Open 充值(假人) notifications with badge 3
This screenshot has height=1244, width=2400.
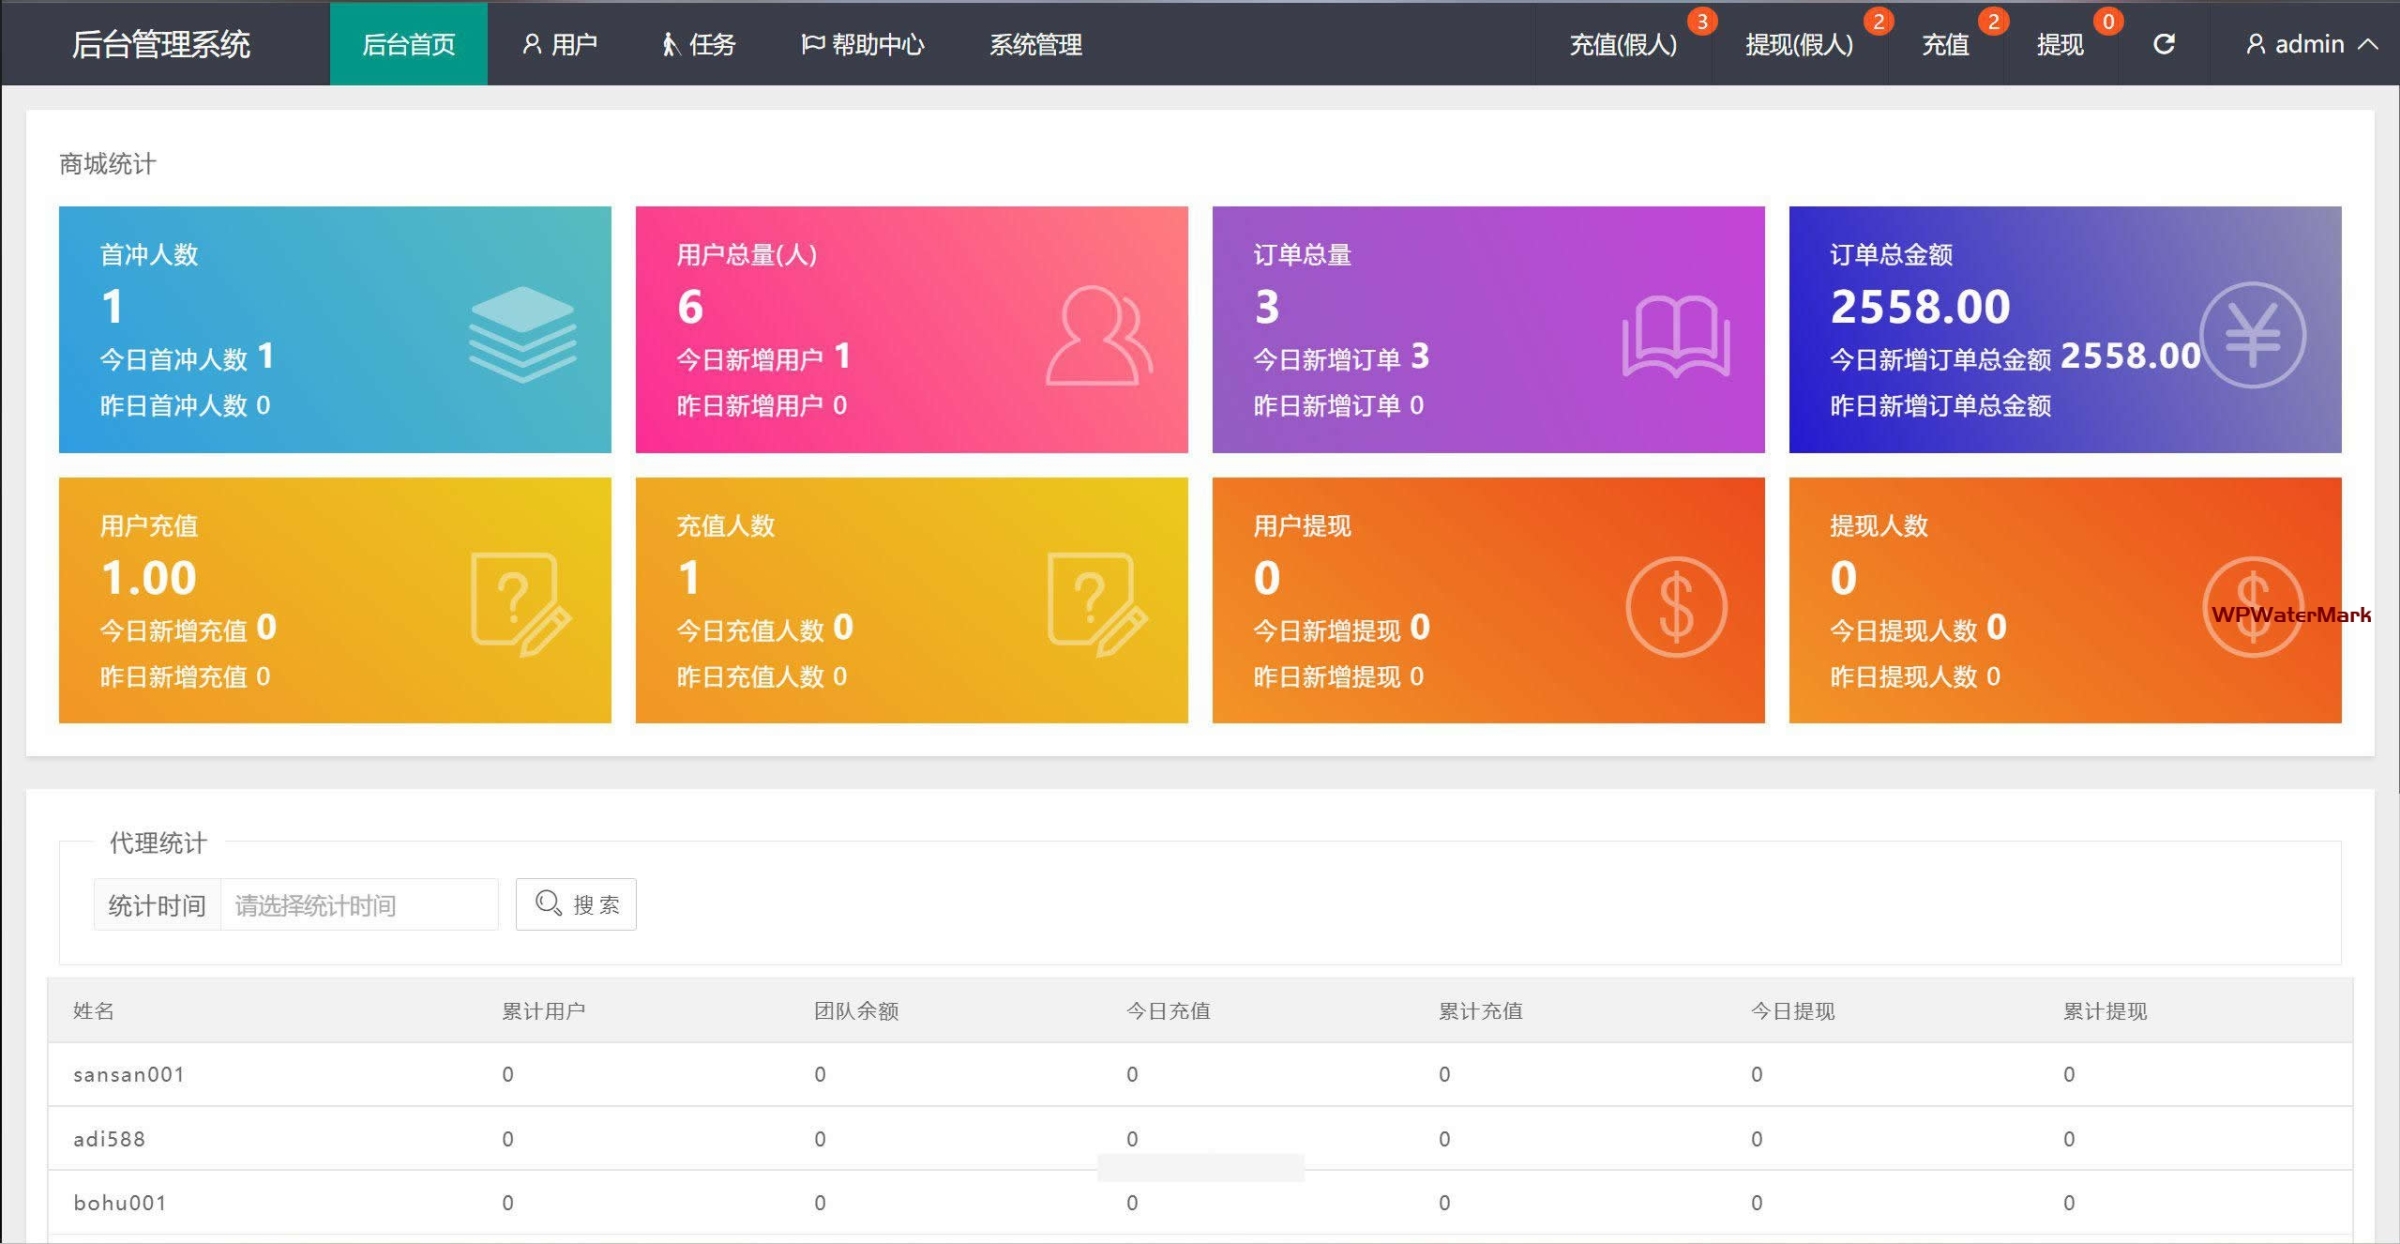click(x=1623, y=44)
